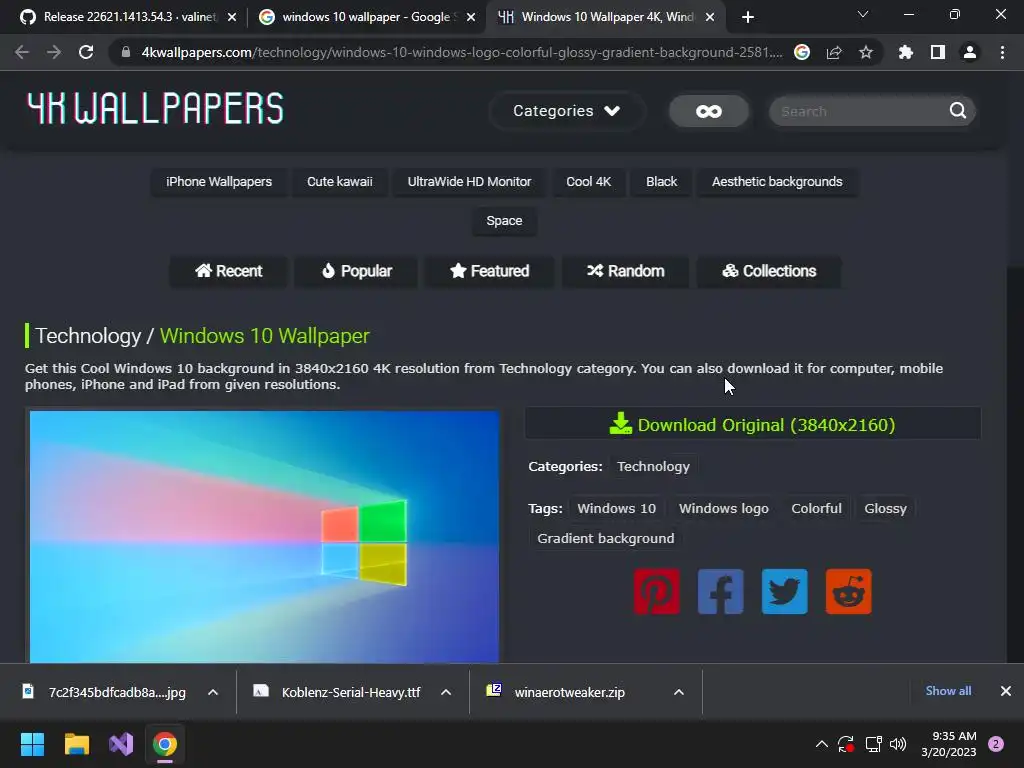Click the Windows logo tag

[724, 508]
